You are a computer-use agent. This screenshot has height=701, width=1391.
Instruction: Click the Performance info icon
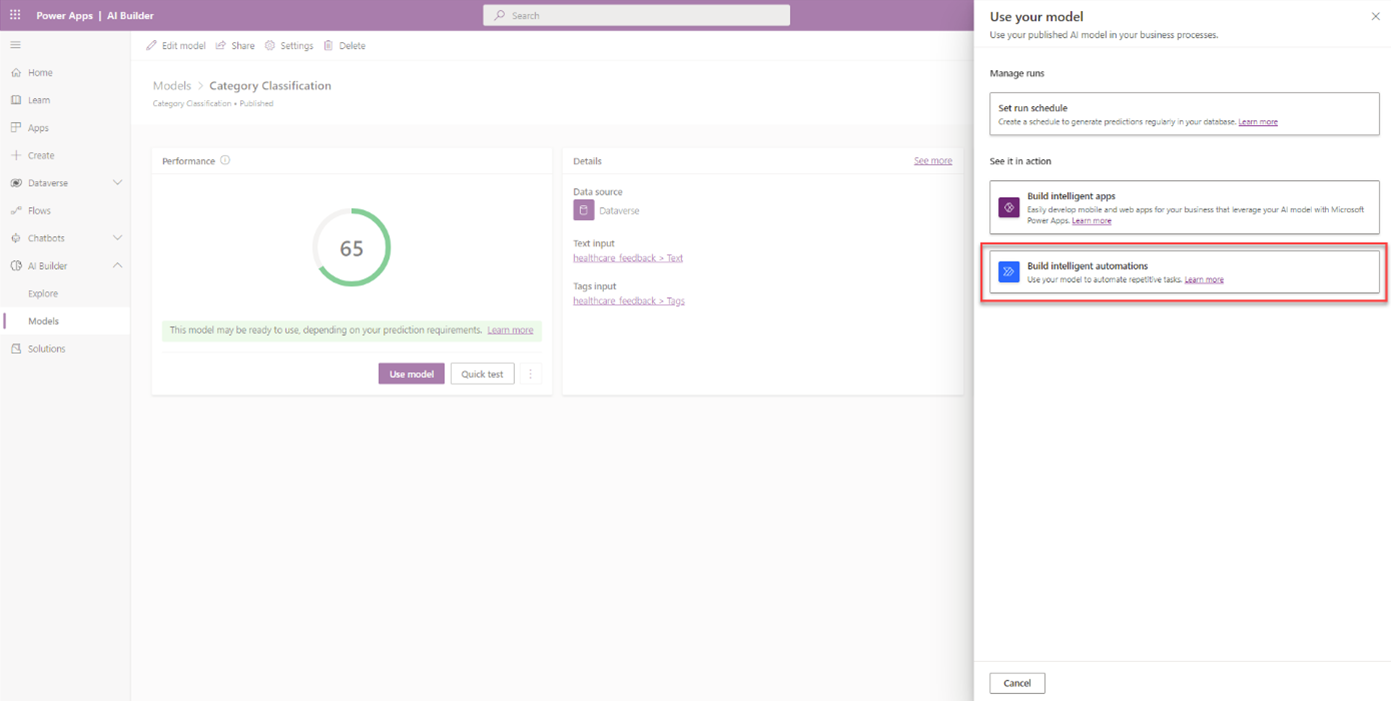click(225, 160)
